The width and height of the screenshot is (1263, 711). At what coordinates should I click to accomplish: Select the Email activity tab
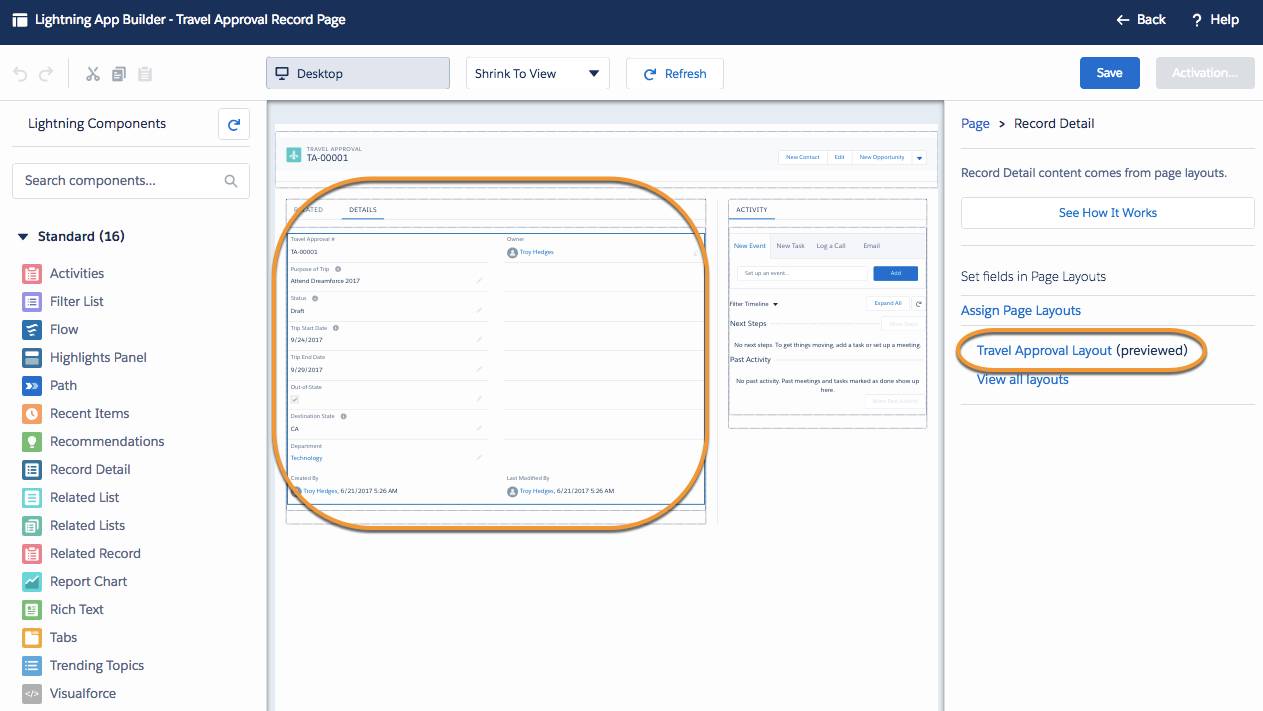tap(872, 246)
